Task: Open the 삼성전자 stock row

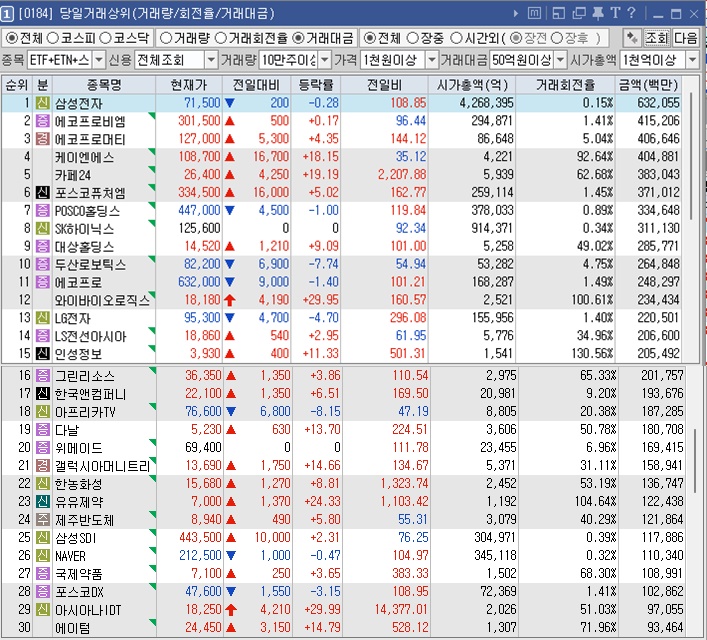Action: point(343,103)
